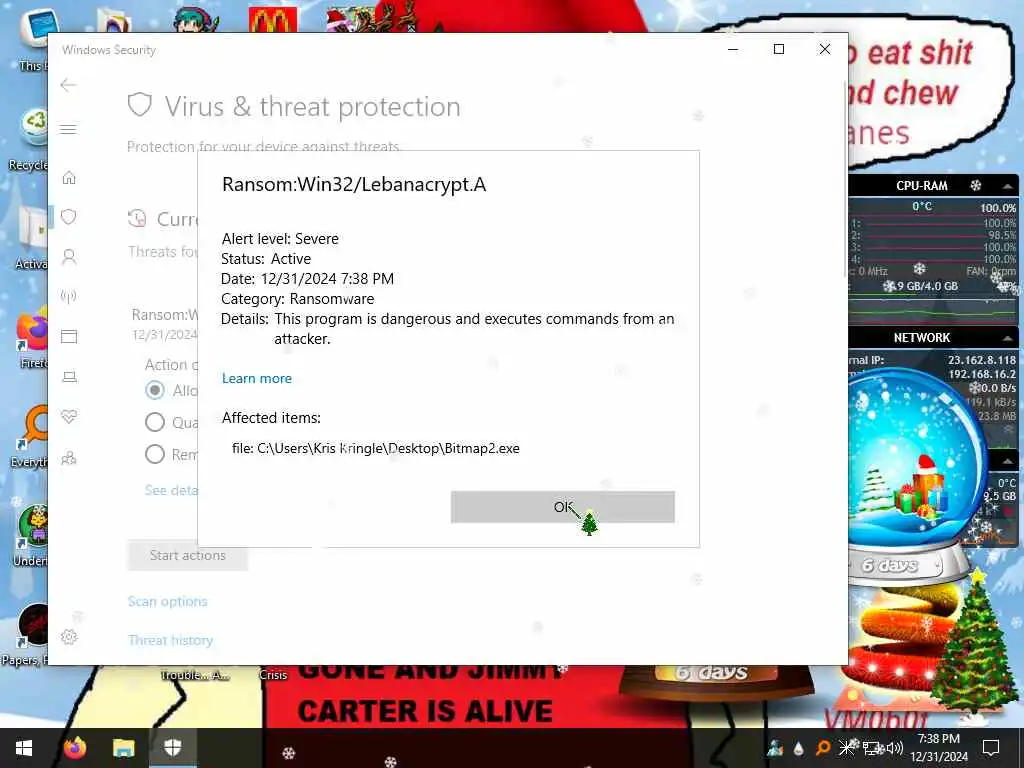The image size is (1024, 768).
Task: Click OK to dismiss threat details dialog
Action: point(562,507)
